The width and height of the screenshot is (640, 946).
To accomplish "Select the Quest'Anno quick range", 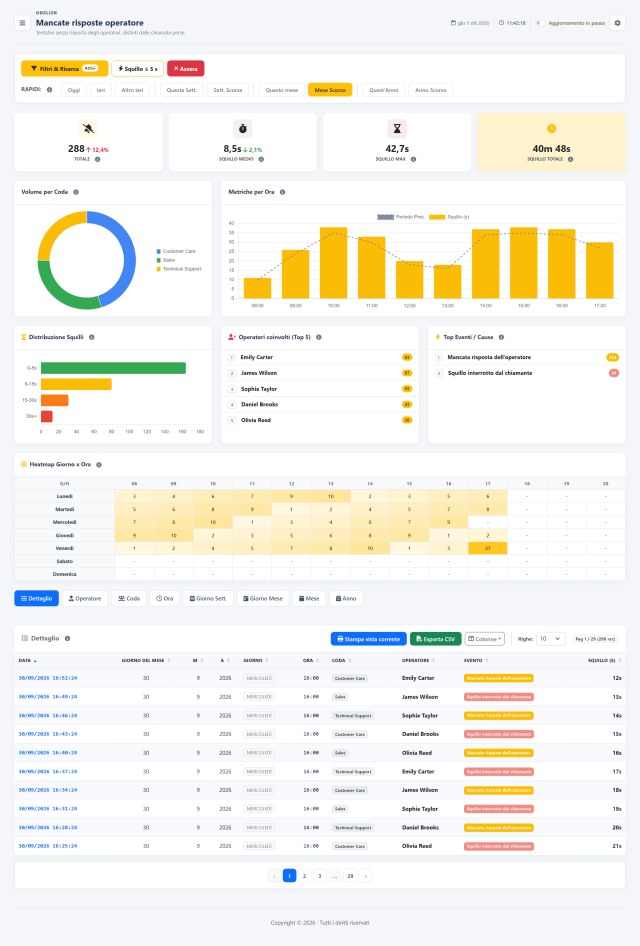I will click(384, 90).
